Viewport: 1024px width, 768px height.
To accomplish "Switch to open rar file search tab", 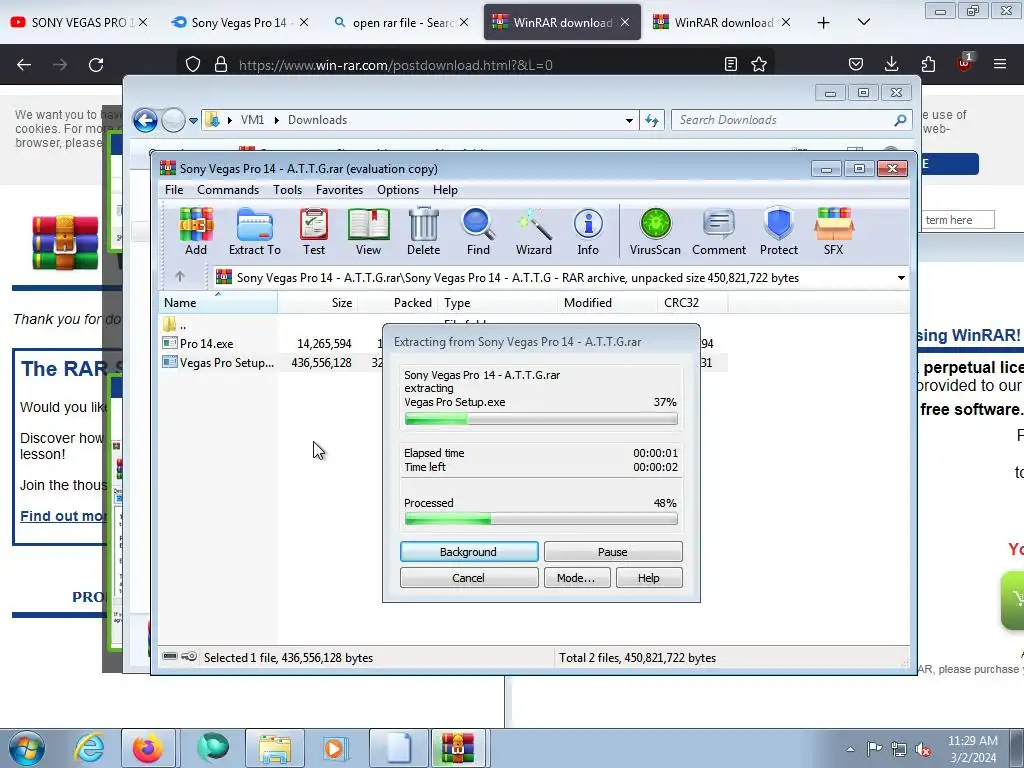I will pyautogui.click(x=402, y=22).
